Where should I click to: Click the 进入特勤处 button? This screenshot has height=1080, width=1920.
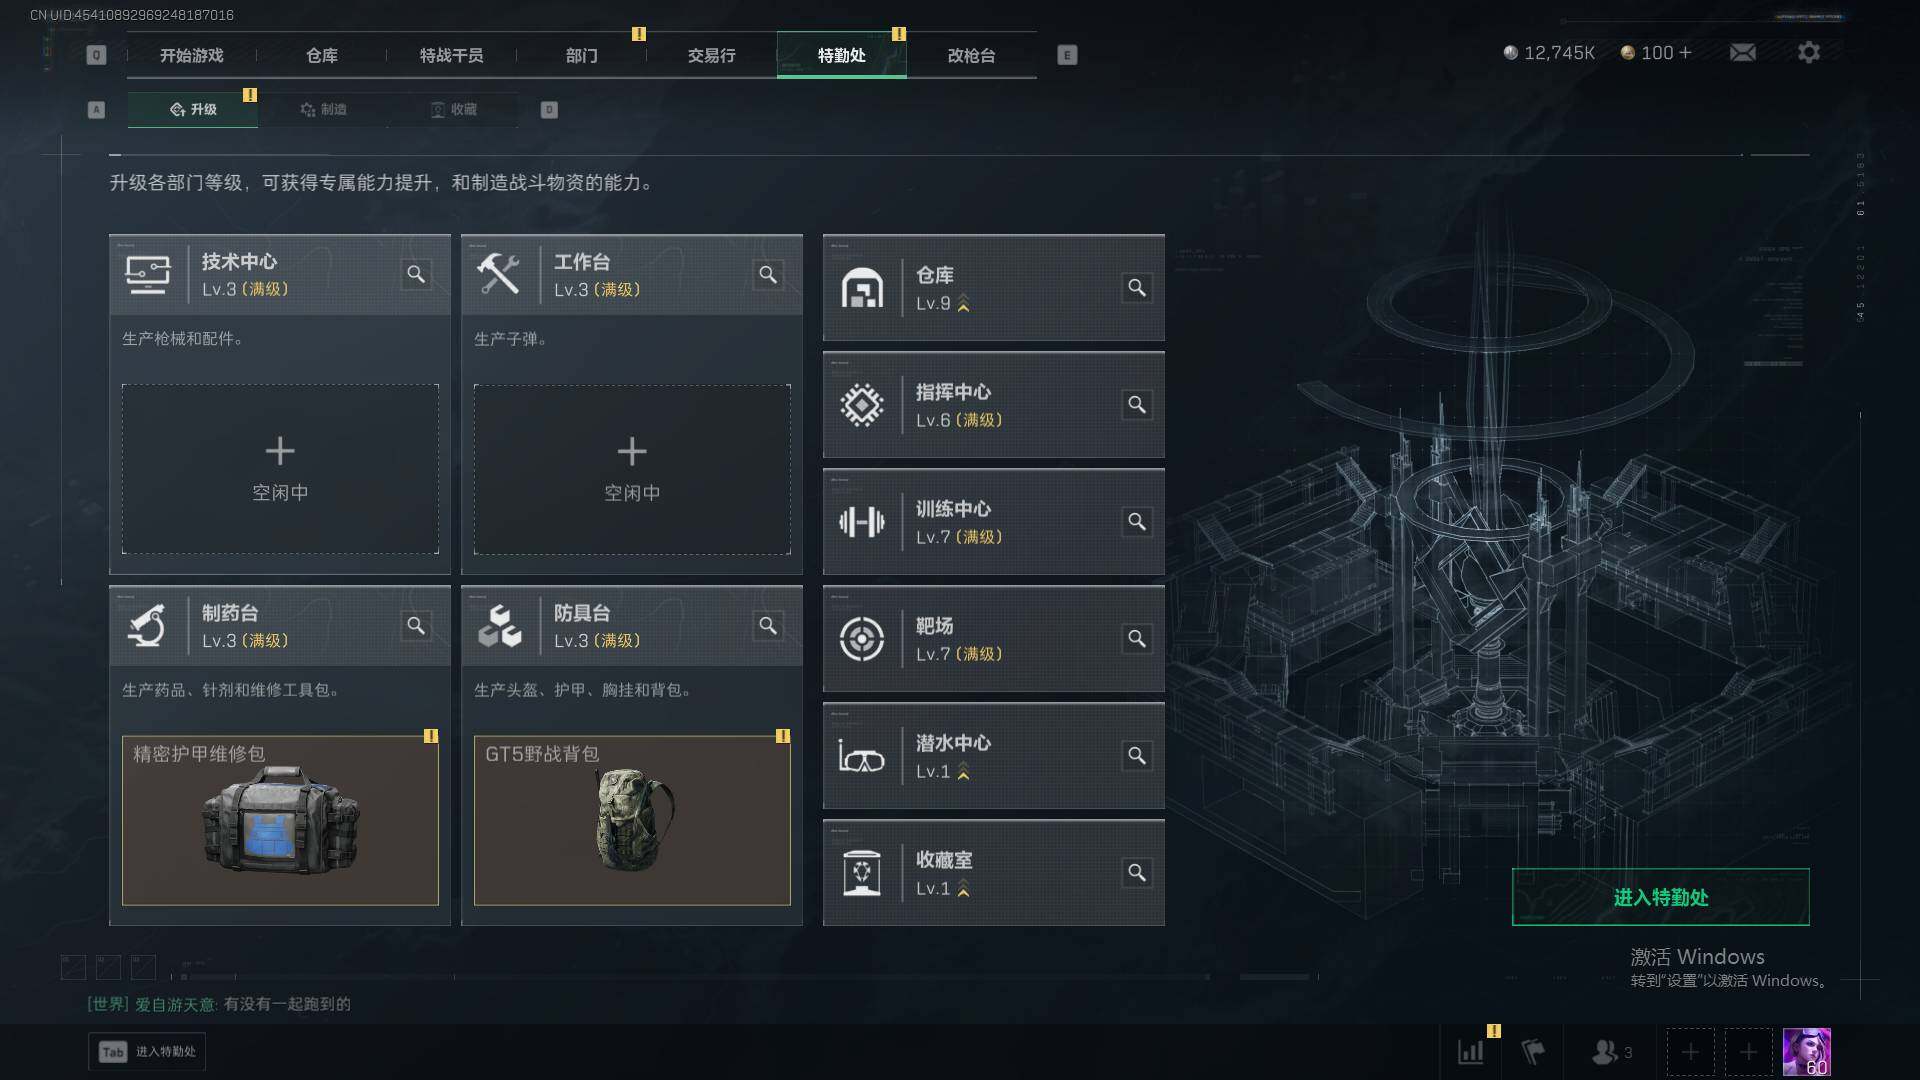pos(1660,897)
